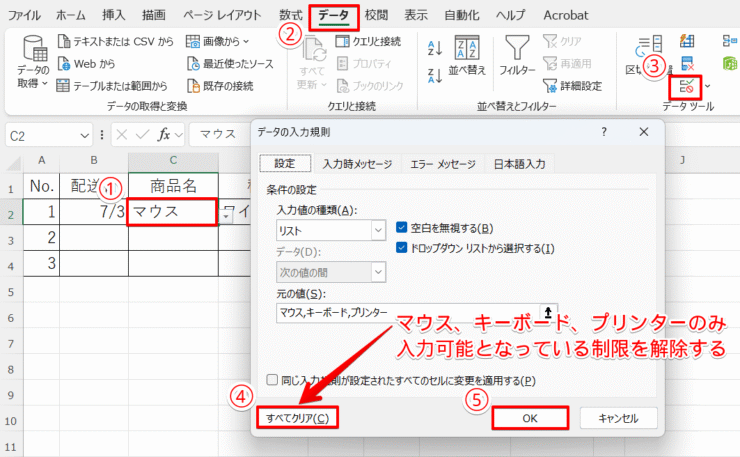The width and height of the screenshot is (740, 457).
Task: Click 再適用 reapply filter
Action: tap(567, 63)
